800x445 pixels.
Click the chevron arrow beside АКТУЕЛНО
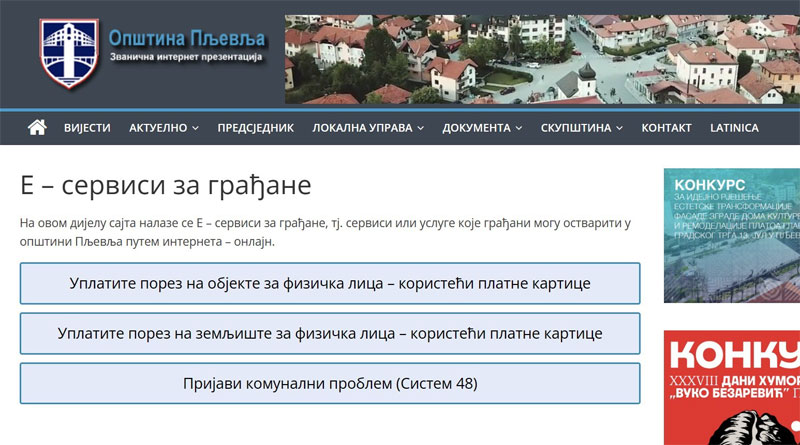[196, 129]
